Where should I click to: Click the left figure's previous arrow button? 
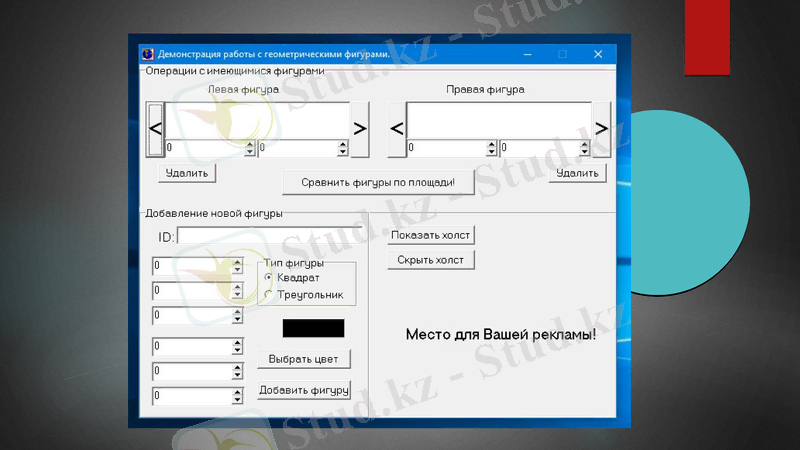pyautogui.click(x=155, y=129)
